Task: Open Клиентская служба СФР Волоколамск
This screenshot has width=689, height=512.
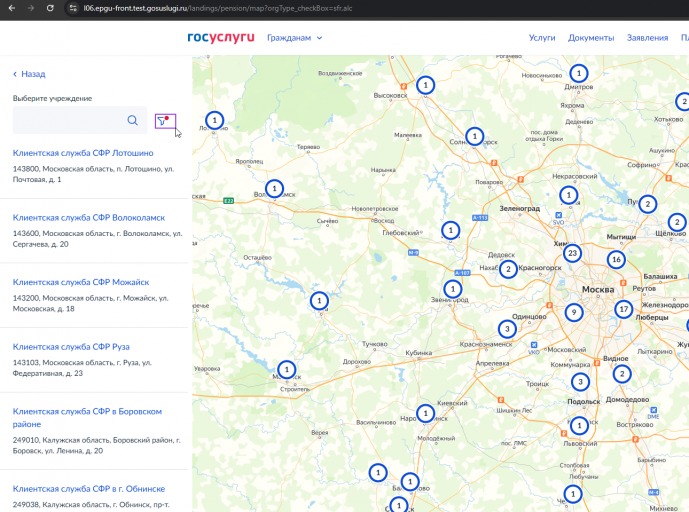Action: click(x=89, y=218)
